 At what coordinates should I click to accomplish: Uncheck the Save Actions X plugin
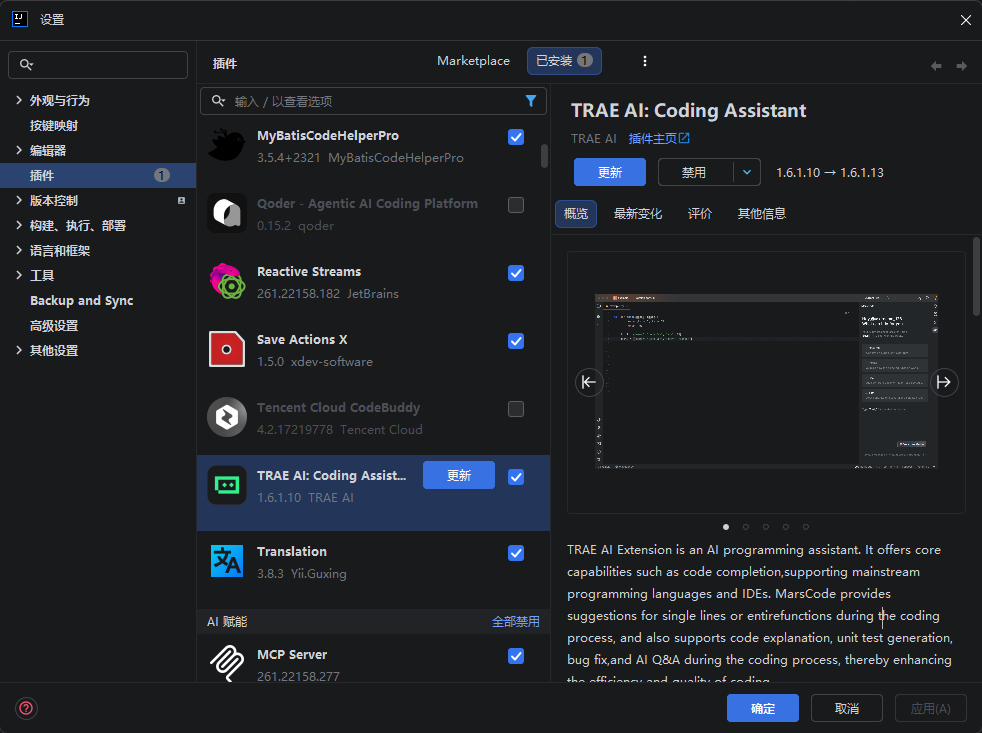516,341
